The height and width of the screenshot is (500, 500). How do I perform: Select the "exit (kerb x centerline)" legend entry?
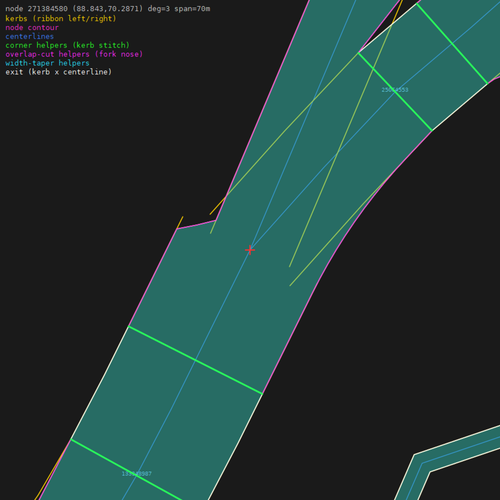[59, 72]
